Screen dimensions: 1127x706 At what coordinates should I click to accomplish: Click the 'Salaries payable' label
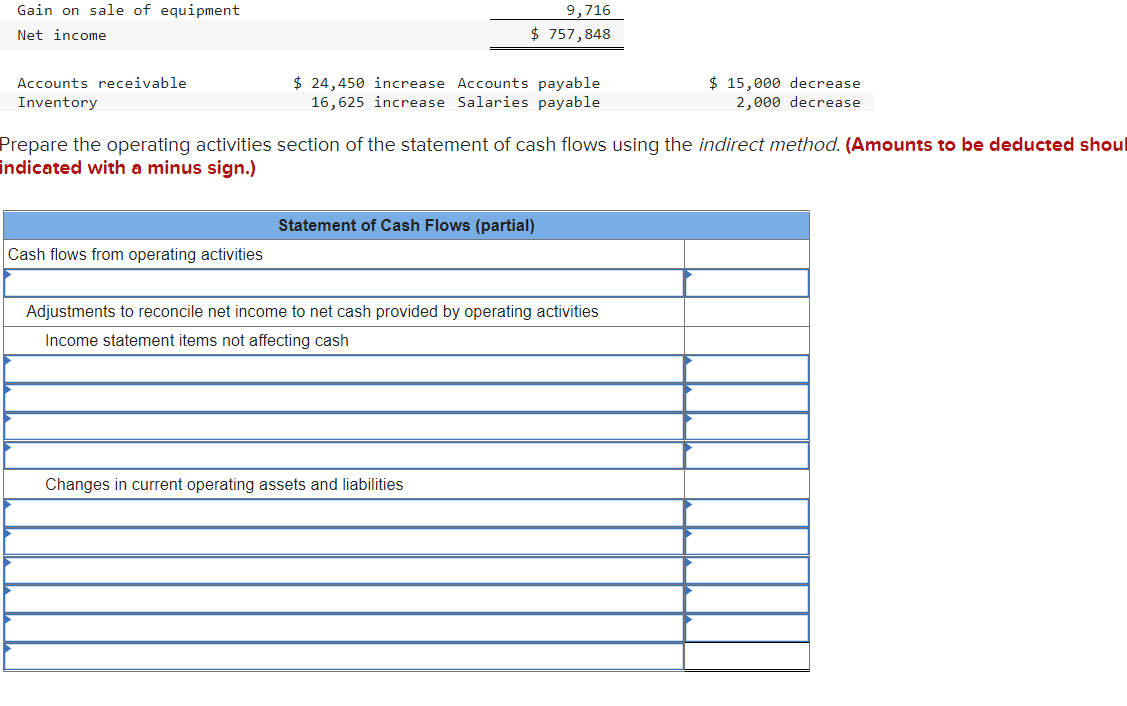coord(528,102)
